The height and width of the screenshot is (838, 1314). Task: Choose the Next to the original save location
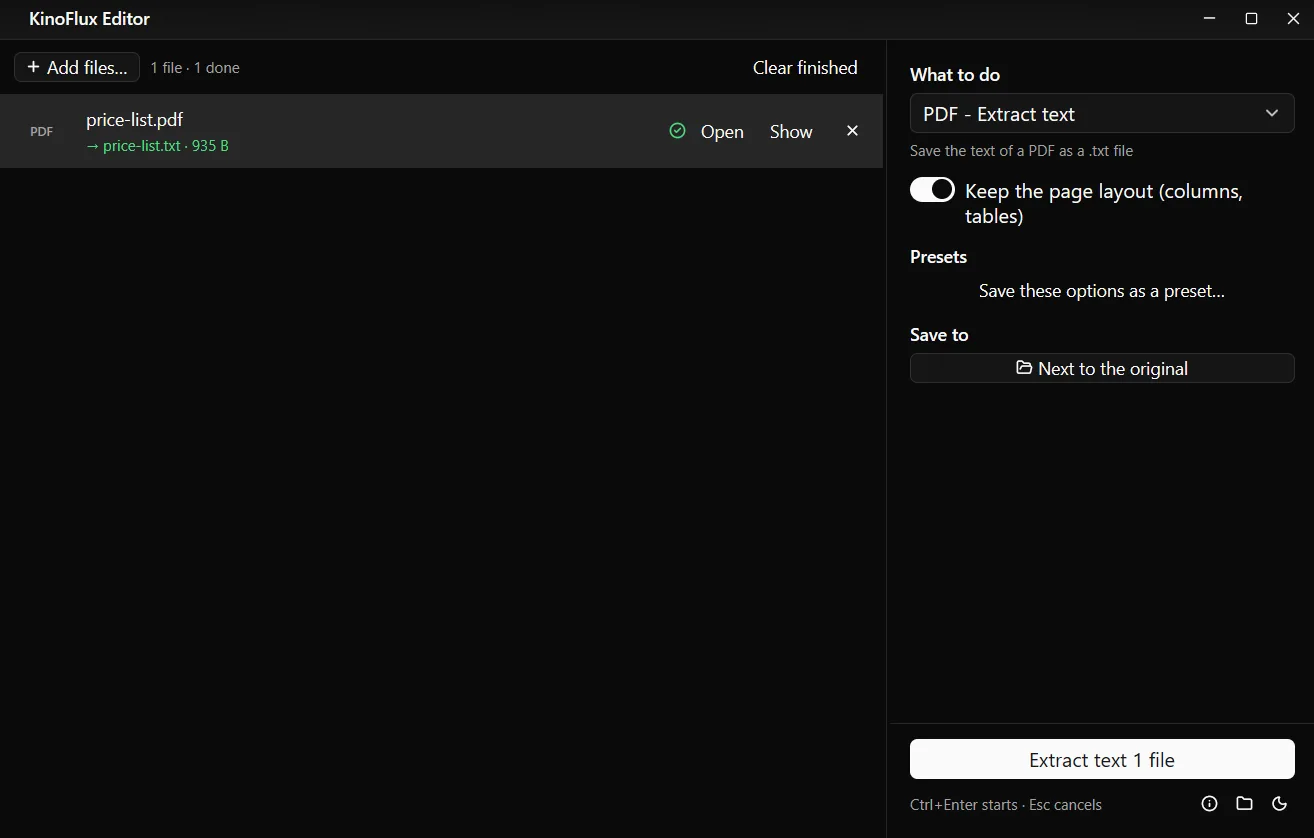(x=1102, y=368)
